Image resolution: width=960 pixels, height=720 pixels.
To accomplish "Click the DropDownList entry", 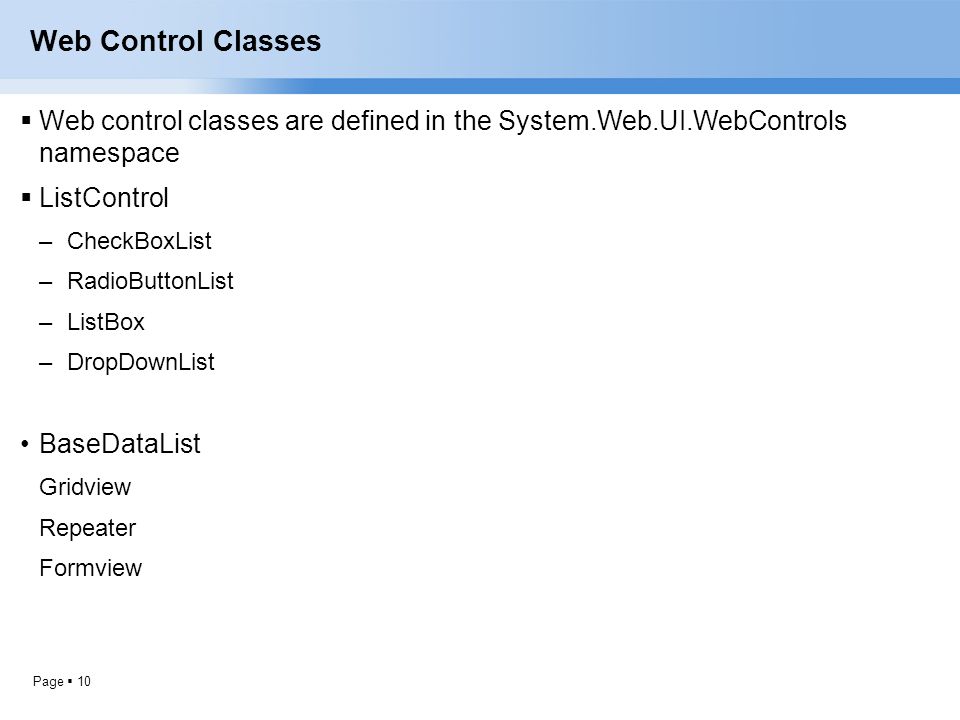I will coord(141,362).
